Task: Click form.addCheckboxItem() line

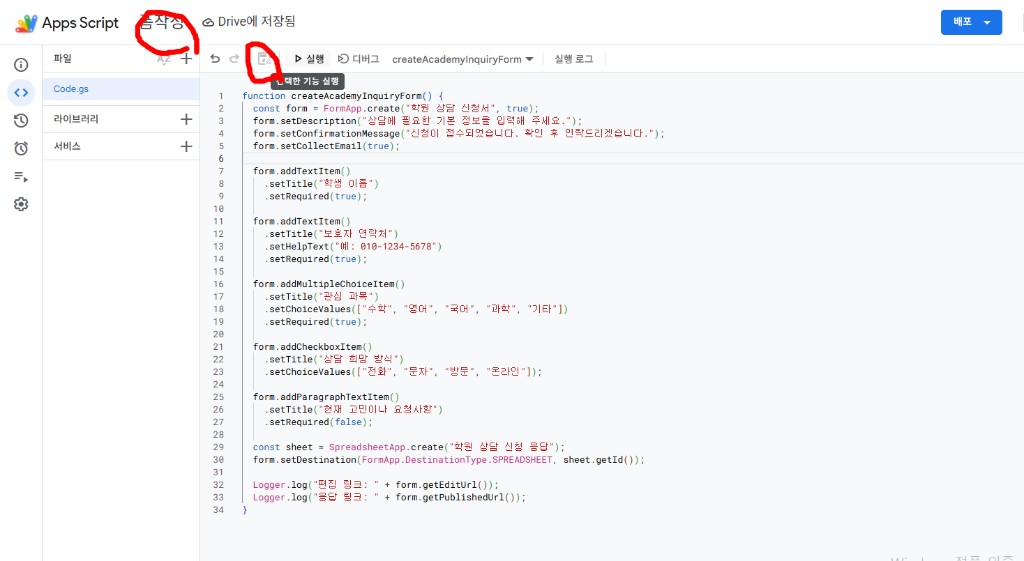Action: pyautogui.click(x=312, y=347)
